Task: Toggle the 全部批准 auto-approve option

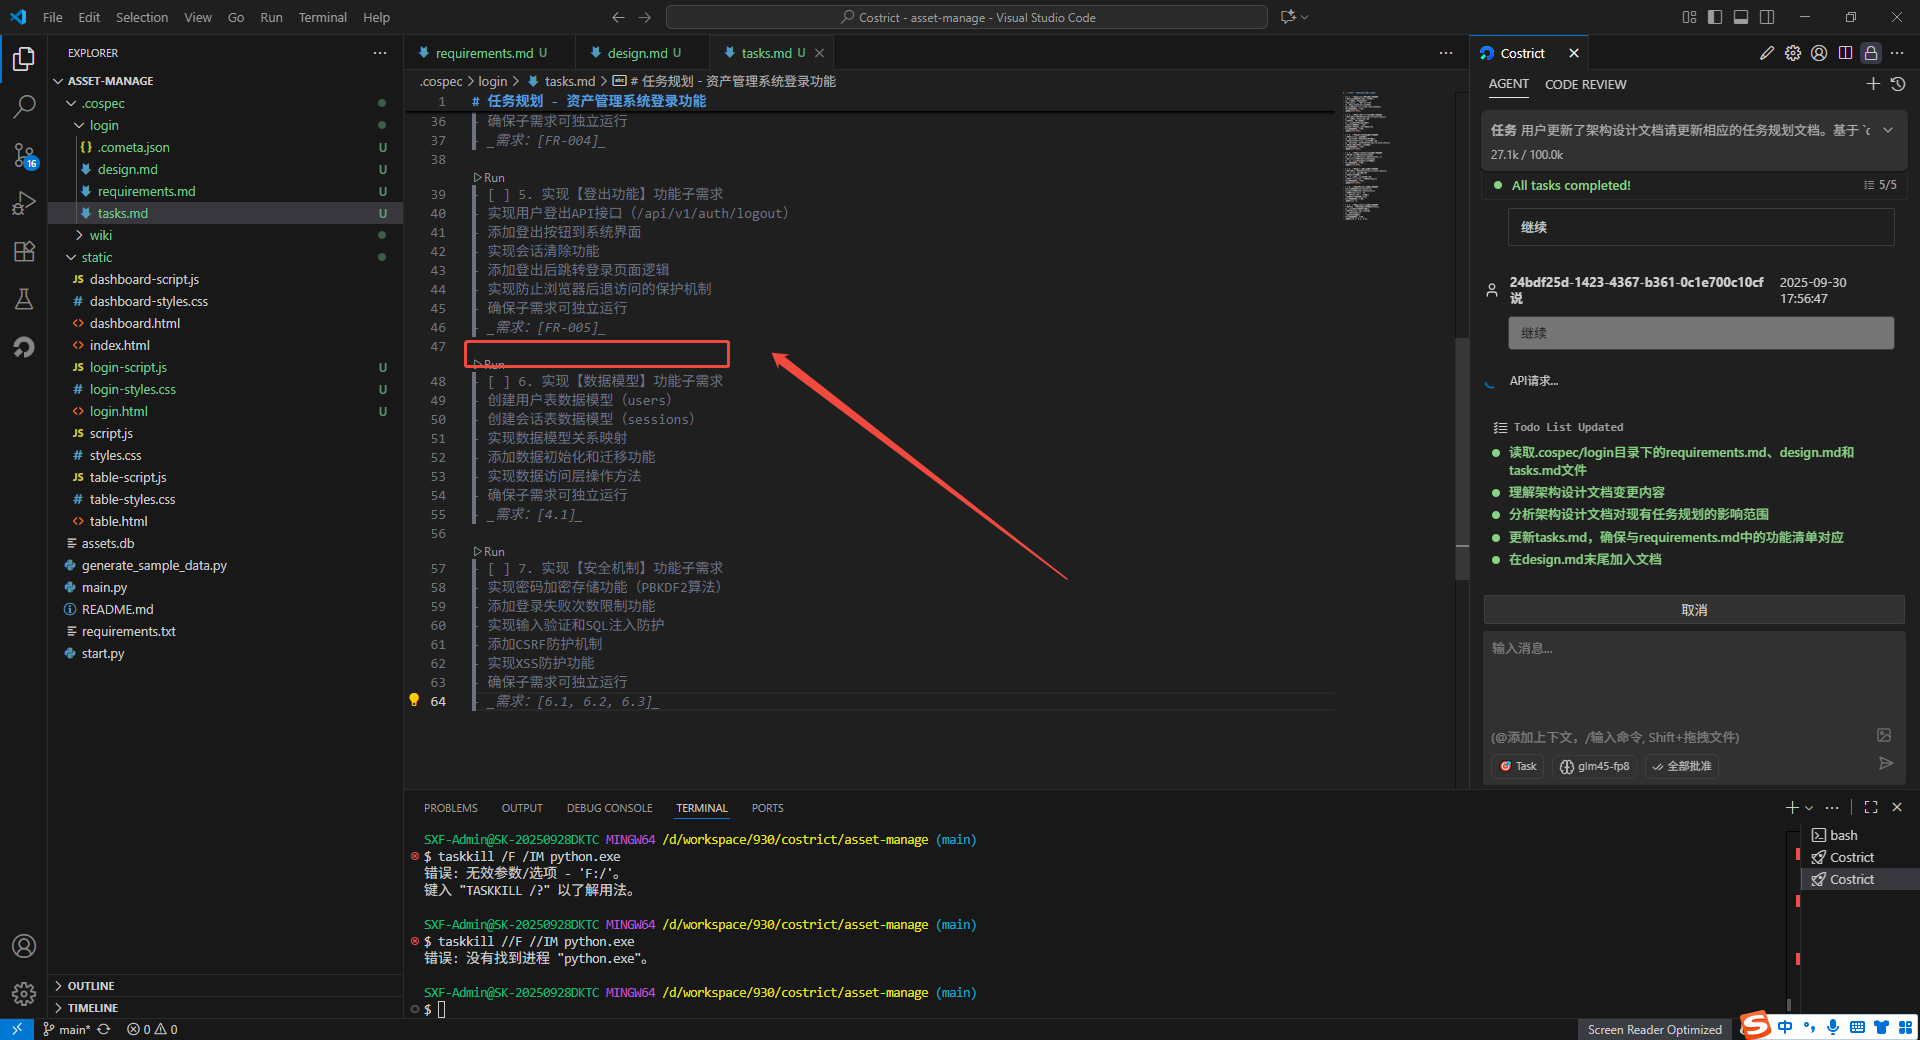Action: pyautogui.click(x=1681, y=766)
